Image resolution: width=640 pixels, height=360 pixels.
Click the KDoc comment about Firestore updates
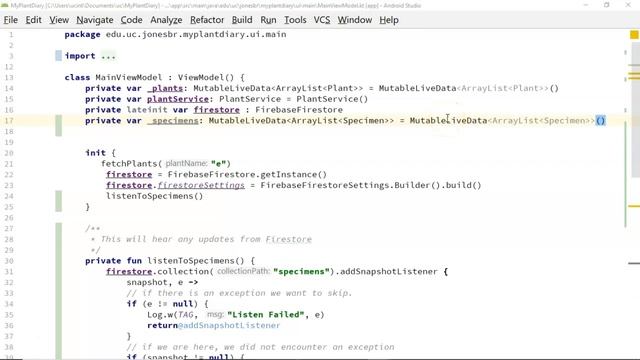[206, 240]
